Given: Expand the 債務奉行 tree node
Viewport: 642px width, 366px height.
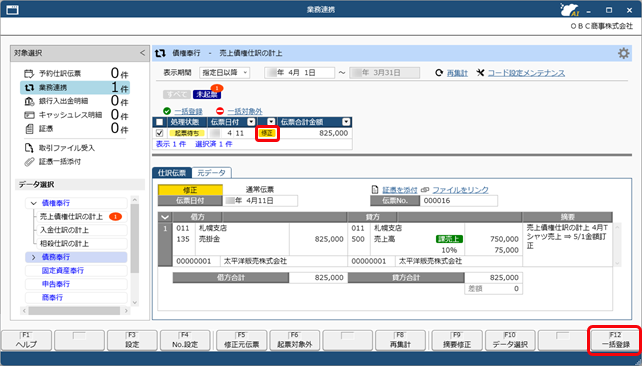Looking at the screenshot, I should (x=34, y=257).
